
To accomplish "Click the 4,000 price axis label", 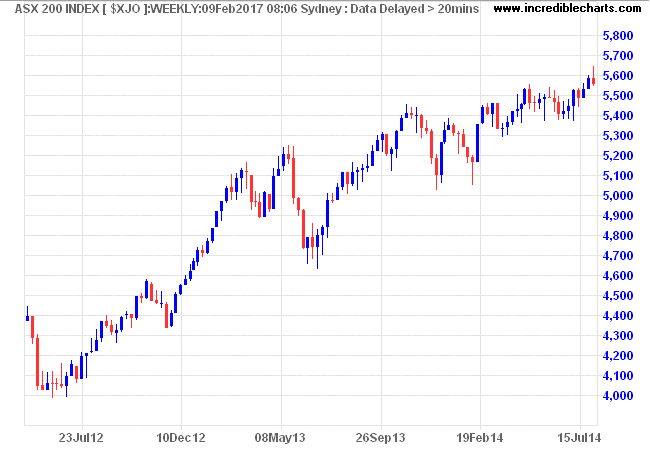I will pos(618,396).
